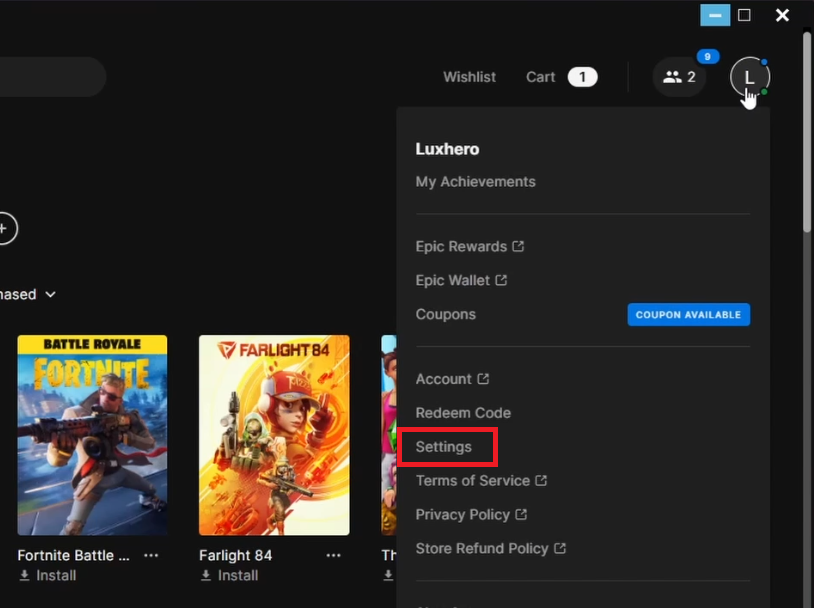Open Terms of Service
The width and height of the screenshot is (814, 608).
(481, 481)
